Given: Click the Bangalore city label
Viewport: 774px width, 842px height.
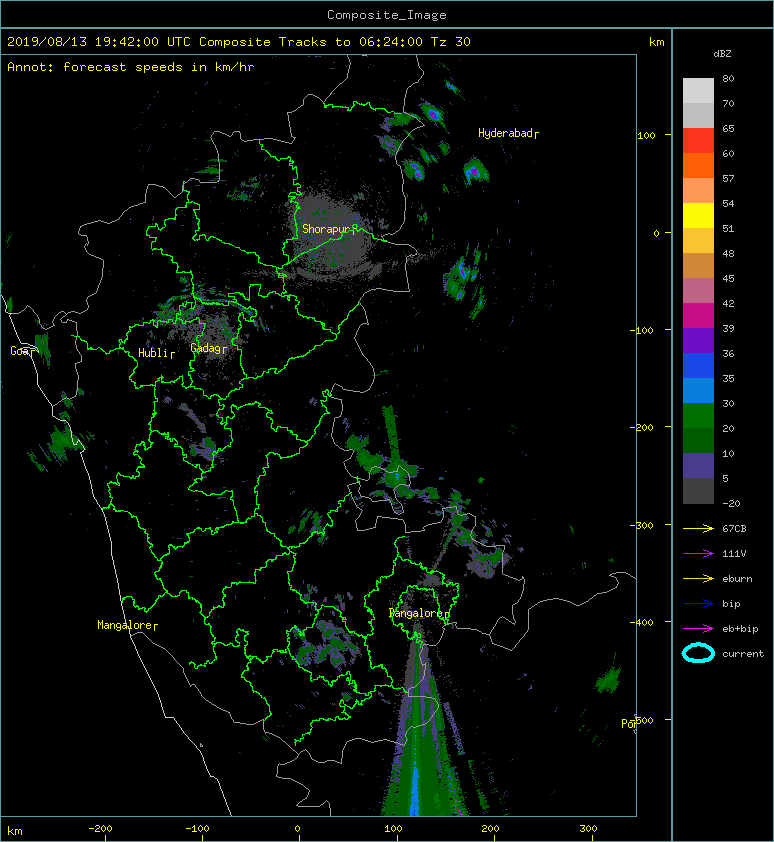Looking at the screenshot, I should click(x=418, y=613).
